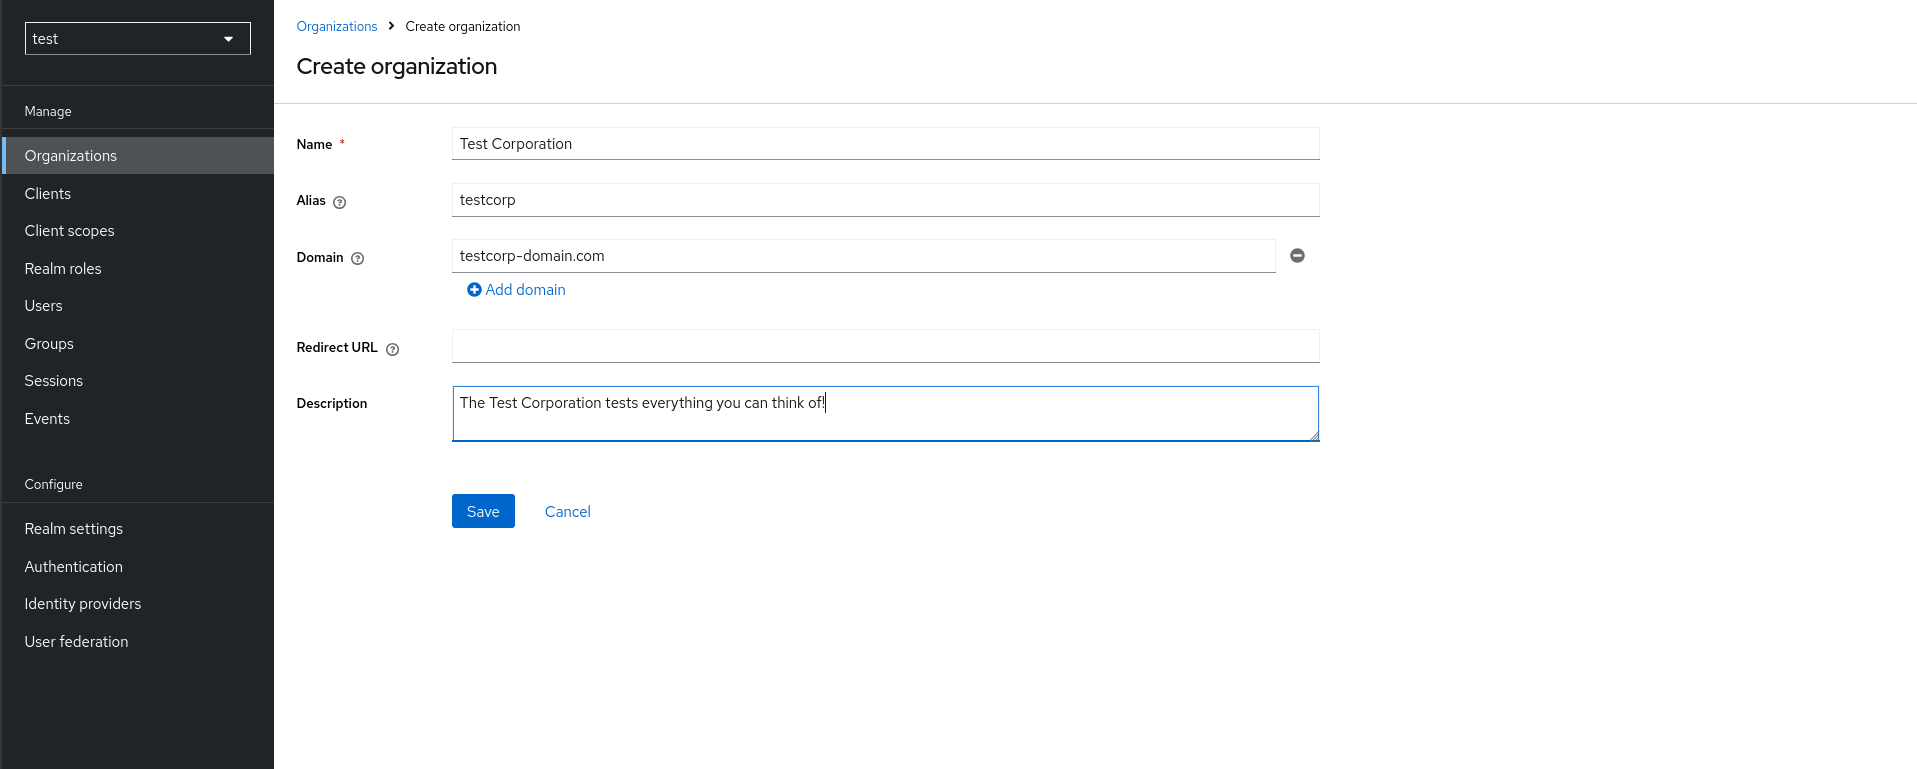Screen dimensions: 1917x769
Task: Grab the Description textarea resize handle
Action: click(x=1314, y=436)
